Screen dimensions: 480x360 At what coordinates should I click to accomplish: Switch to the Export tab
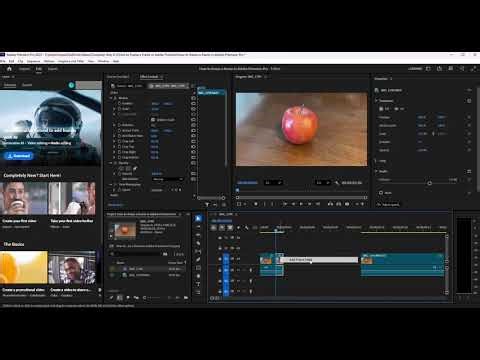coord(53,69)
